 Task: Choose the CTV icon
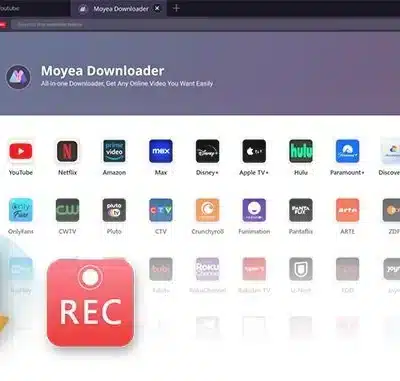[161, 210]
